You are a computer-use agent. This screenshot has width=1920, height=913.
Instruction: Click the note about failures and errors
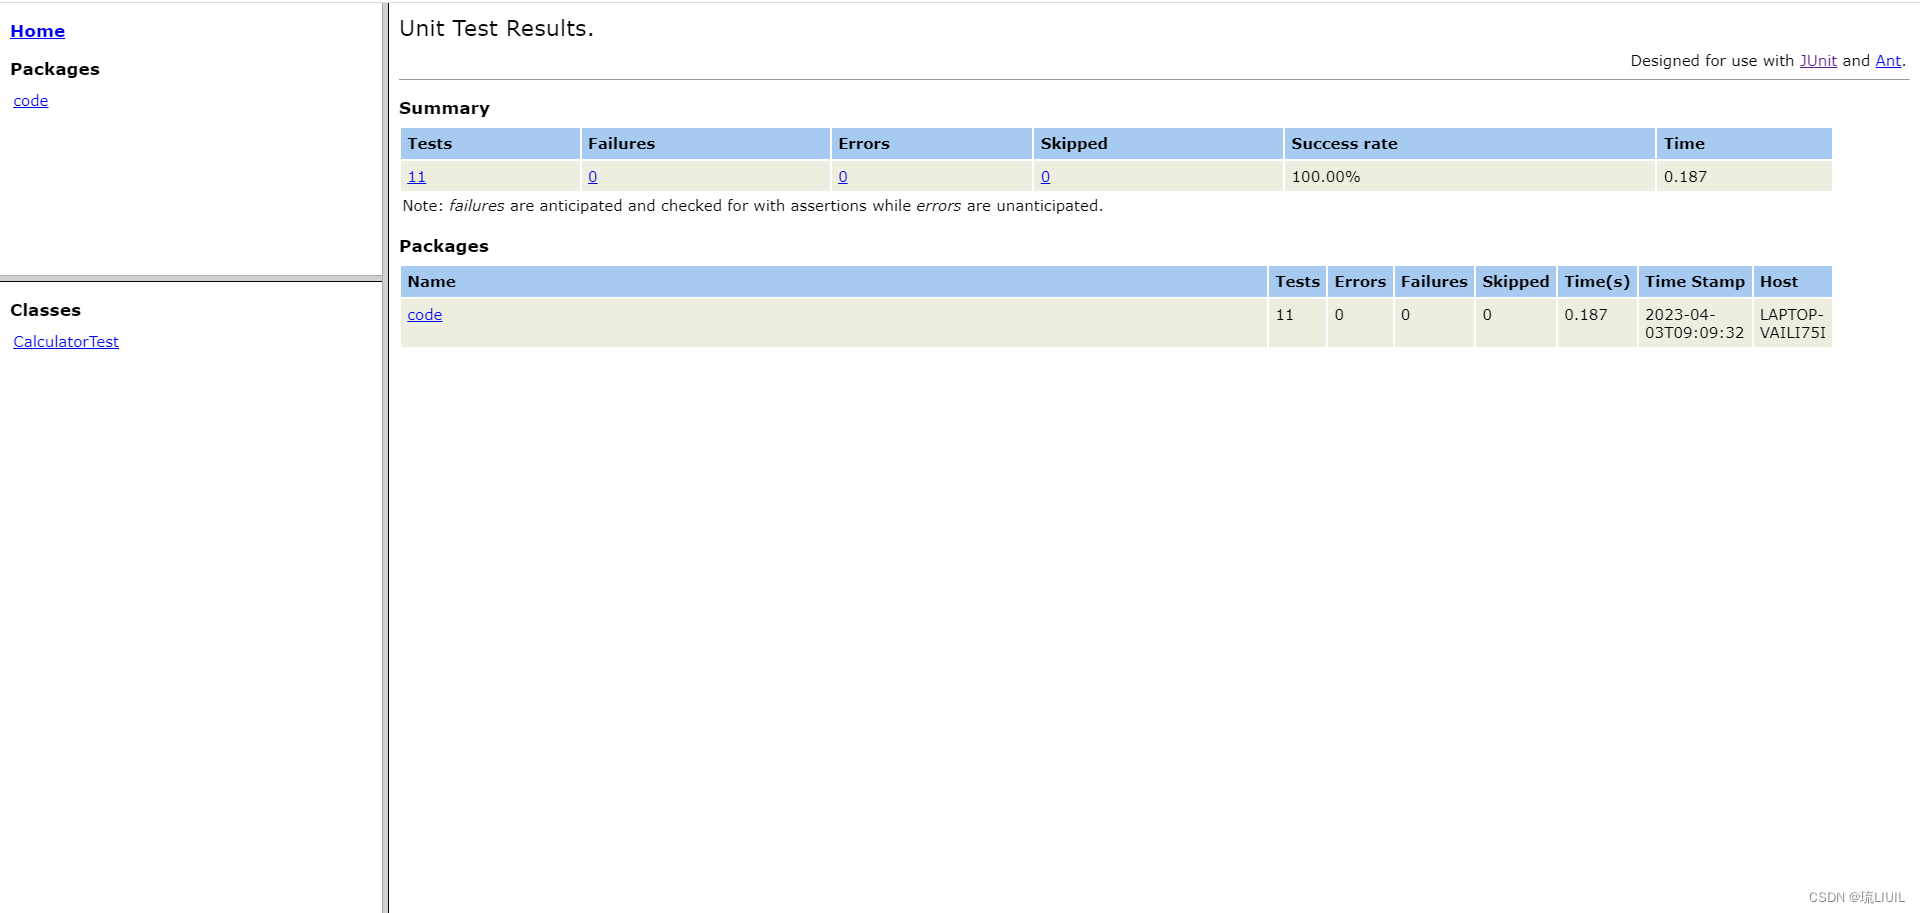752,206
